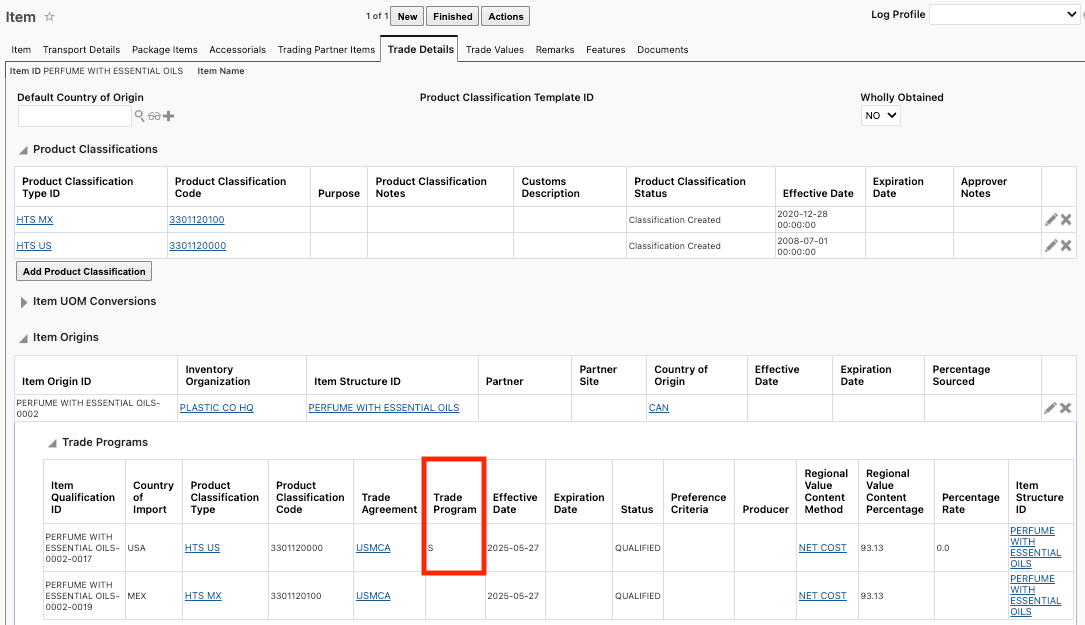This screenshot has height=625, width=1085.
Task: Click the Add Product Classification button
Action: click(x=84, y=271)
